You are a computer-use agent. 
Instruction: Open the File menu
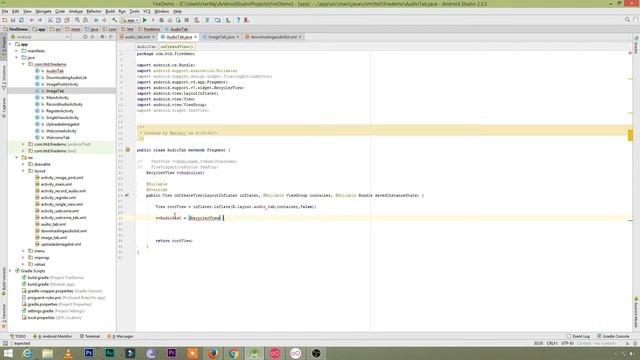click(x=5, y=11)
